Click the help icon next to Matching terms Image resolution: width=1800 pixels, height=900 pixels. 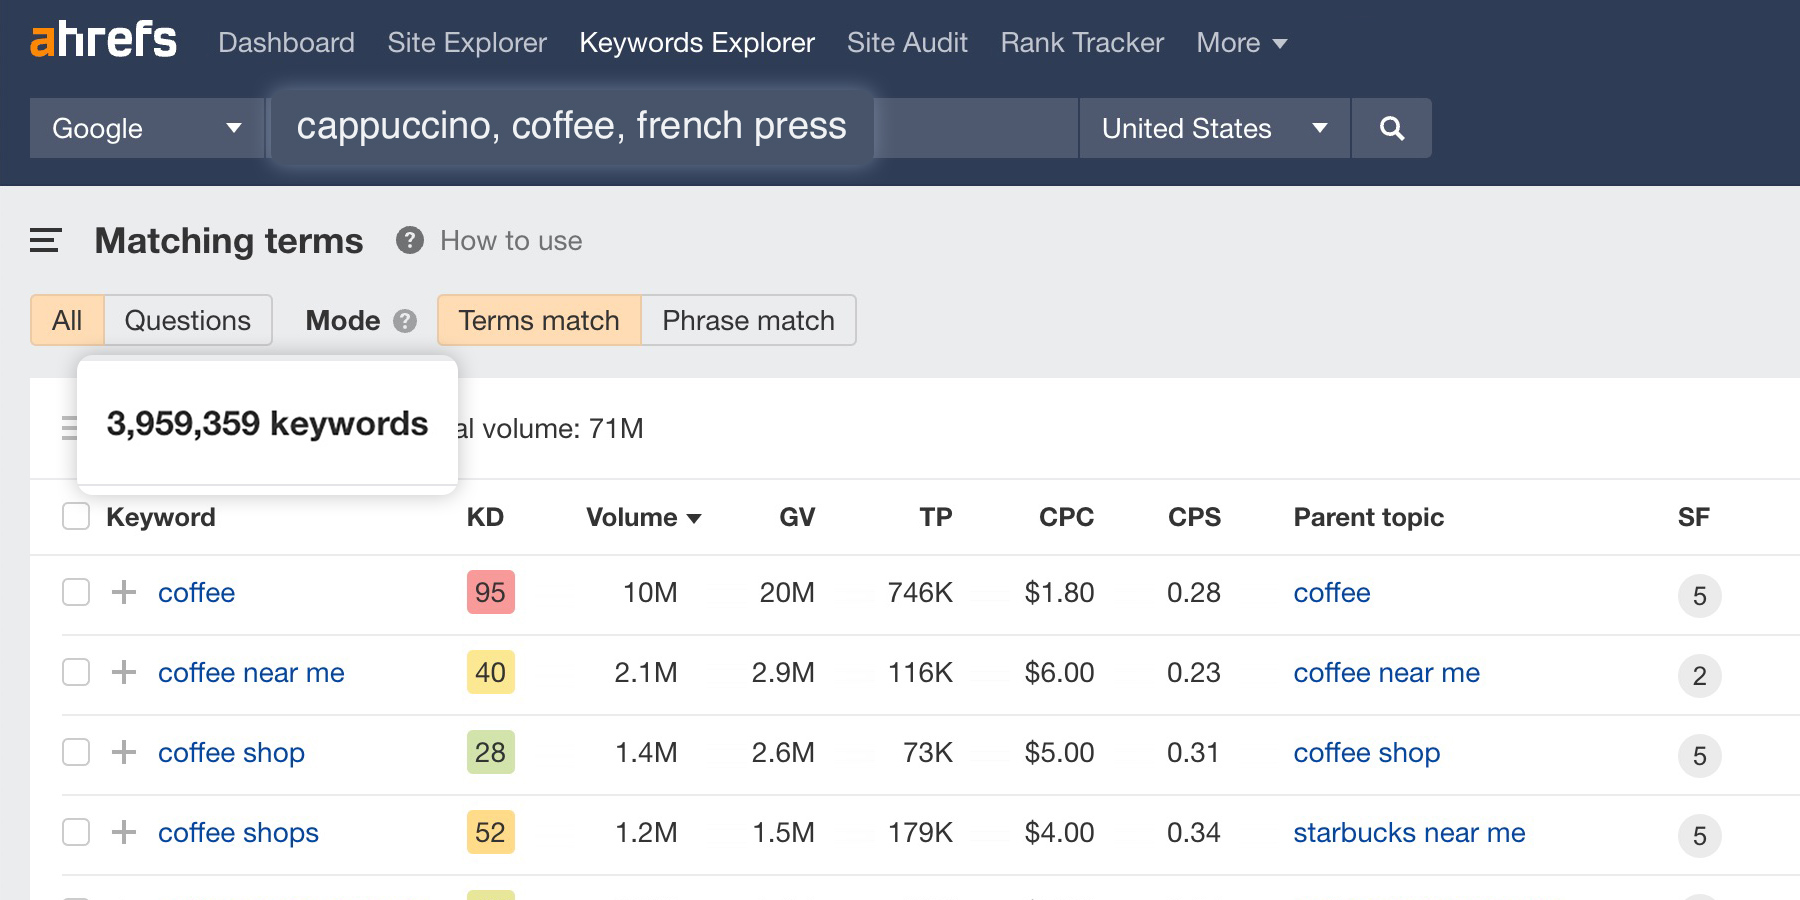point(408,241)
